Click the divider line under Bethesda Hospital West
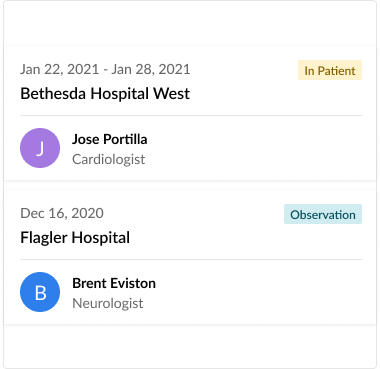 click(191, 115)
